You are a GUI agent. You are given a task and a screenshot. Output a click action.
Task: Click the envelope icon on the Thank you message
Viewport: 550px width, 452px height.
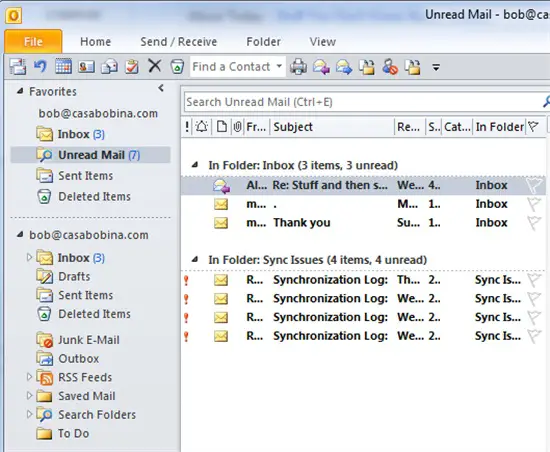(221, 223)
